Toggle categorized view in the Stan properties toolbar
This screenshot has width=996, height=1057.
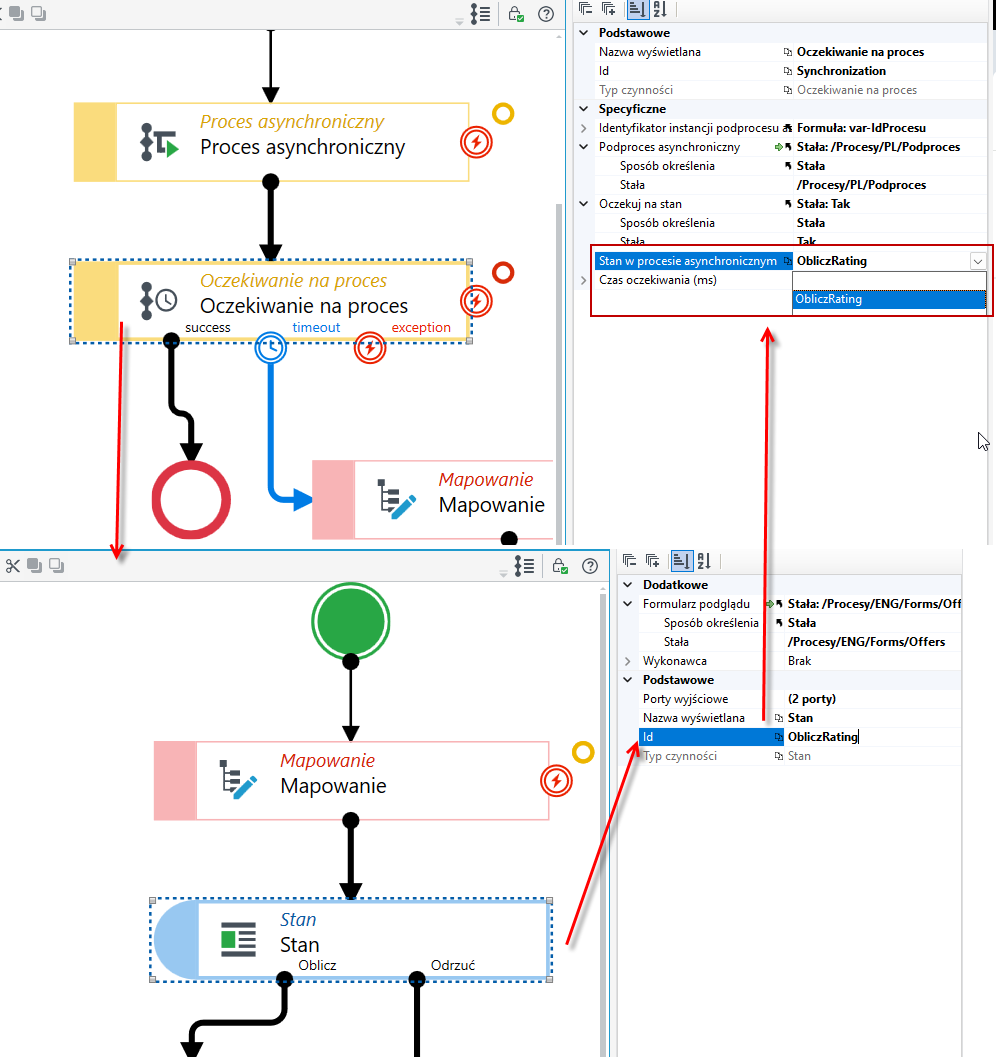(x=681, y=561)
